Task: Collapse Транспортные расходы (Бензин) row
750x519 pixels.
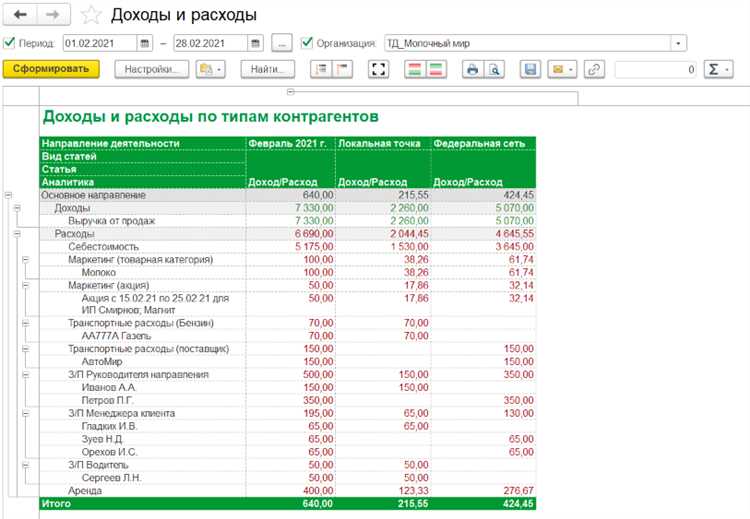Action: [26, 323]
